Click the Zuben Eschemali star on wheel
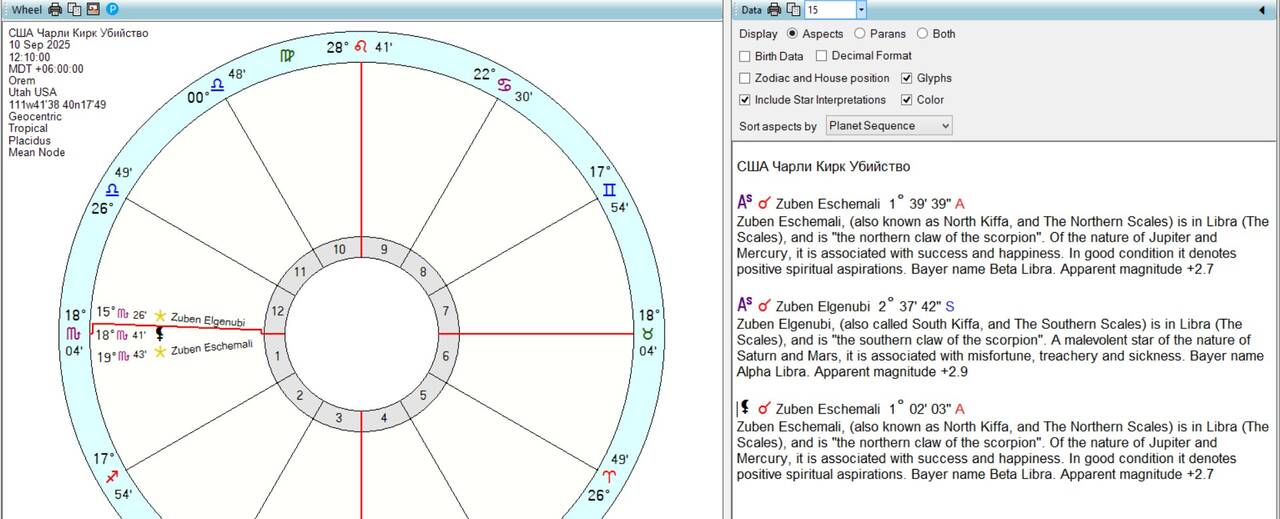1280x519 pixels. [x=160, y=351]
